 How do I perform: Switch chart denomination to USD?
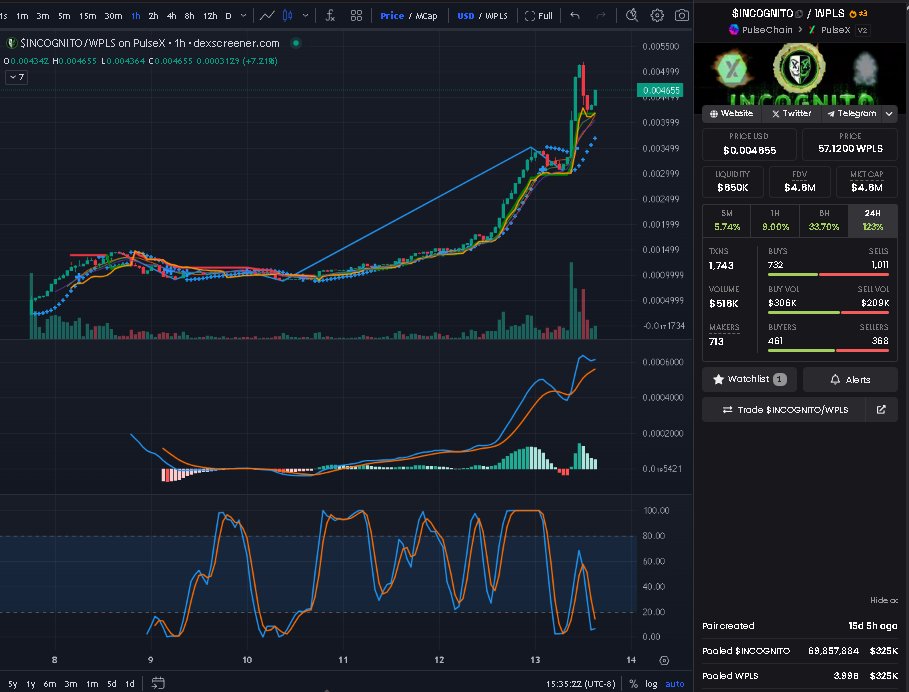[x=466, y=16]
